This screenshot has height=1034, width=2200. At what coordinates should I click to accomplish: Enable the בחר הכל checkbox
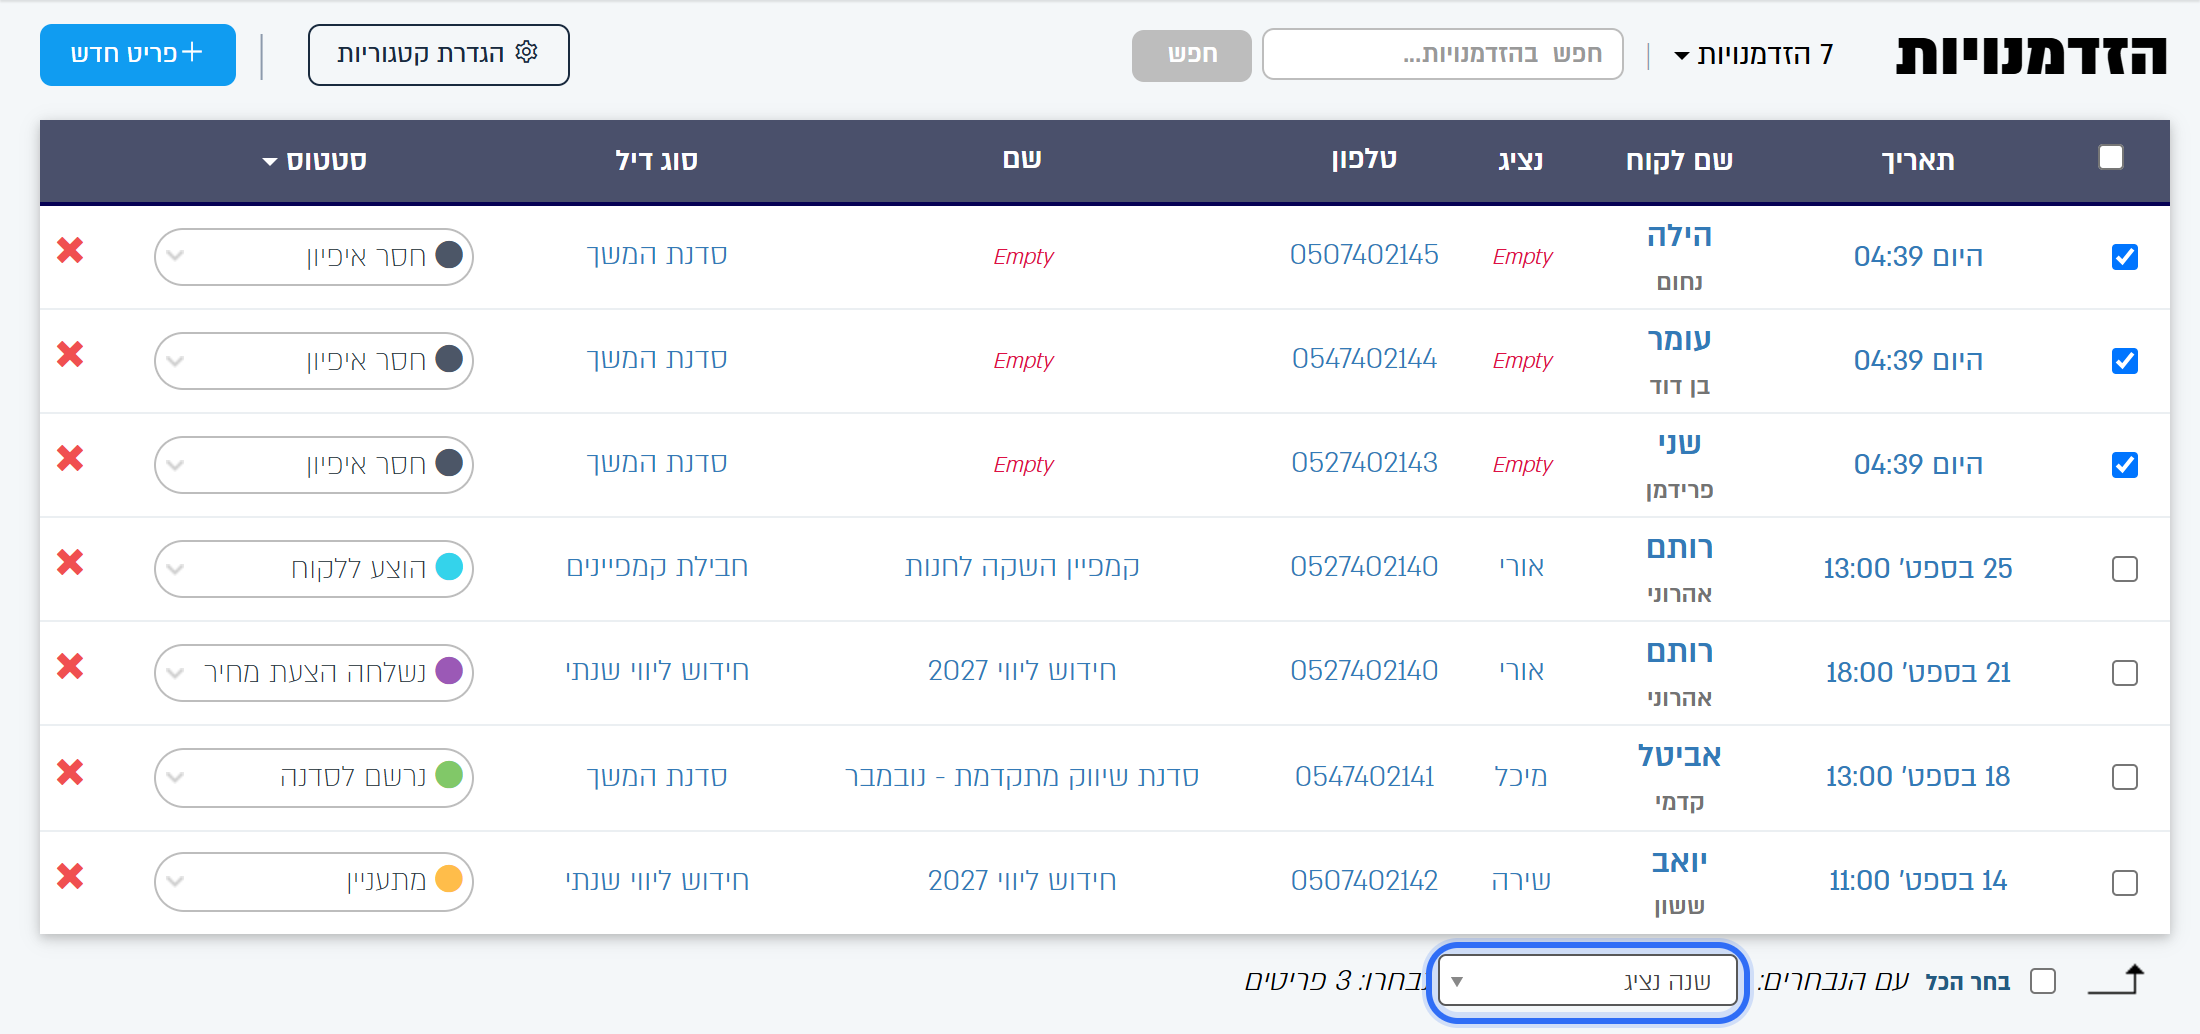click(x=2043, y=981)
